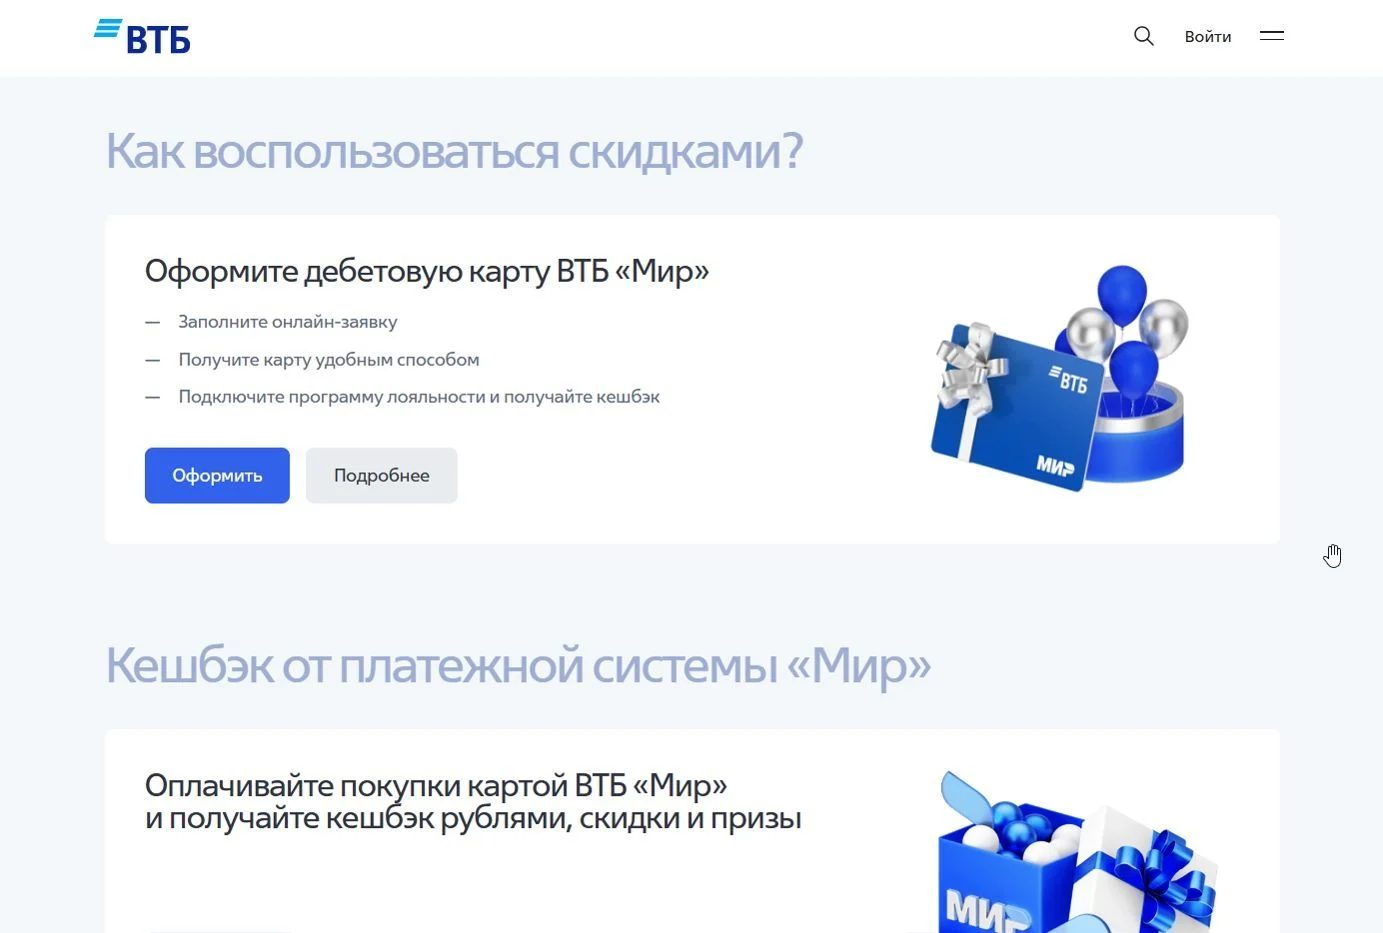Click the text "Оплачивайте покупки картой ВТБ «Мир»"

click(x=436, y=786)
